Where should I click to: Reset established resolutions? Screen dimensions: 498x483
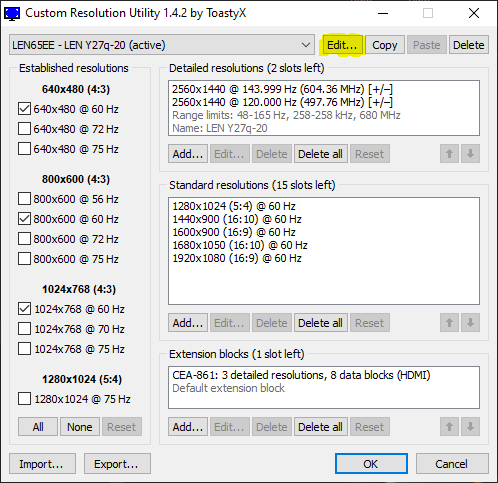(122, 426)
